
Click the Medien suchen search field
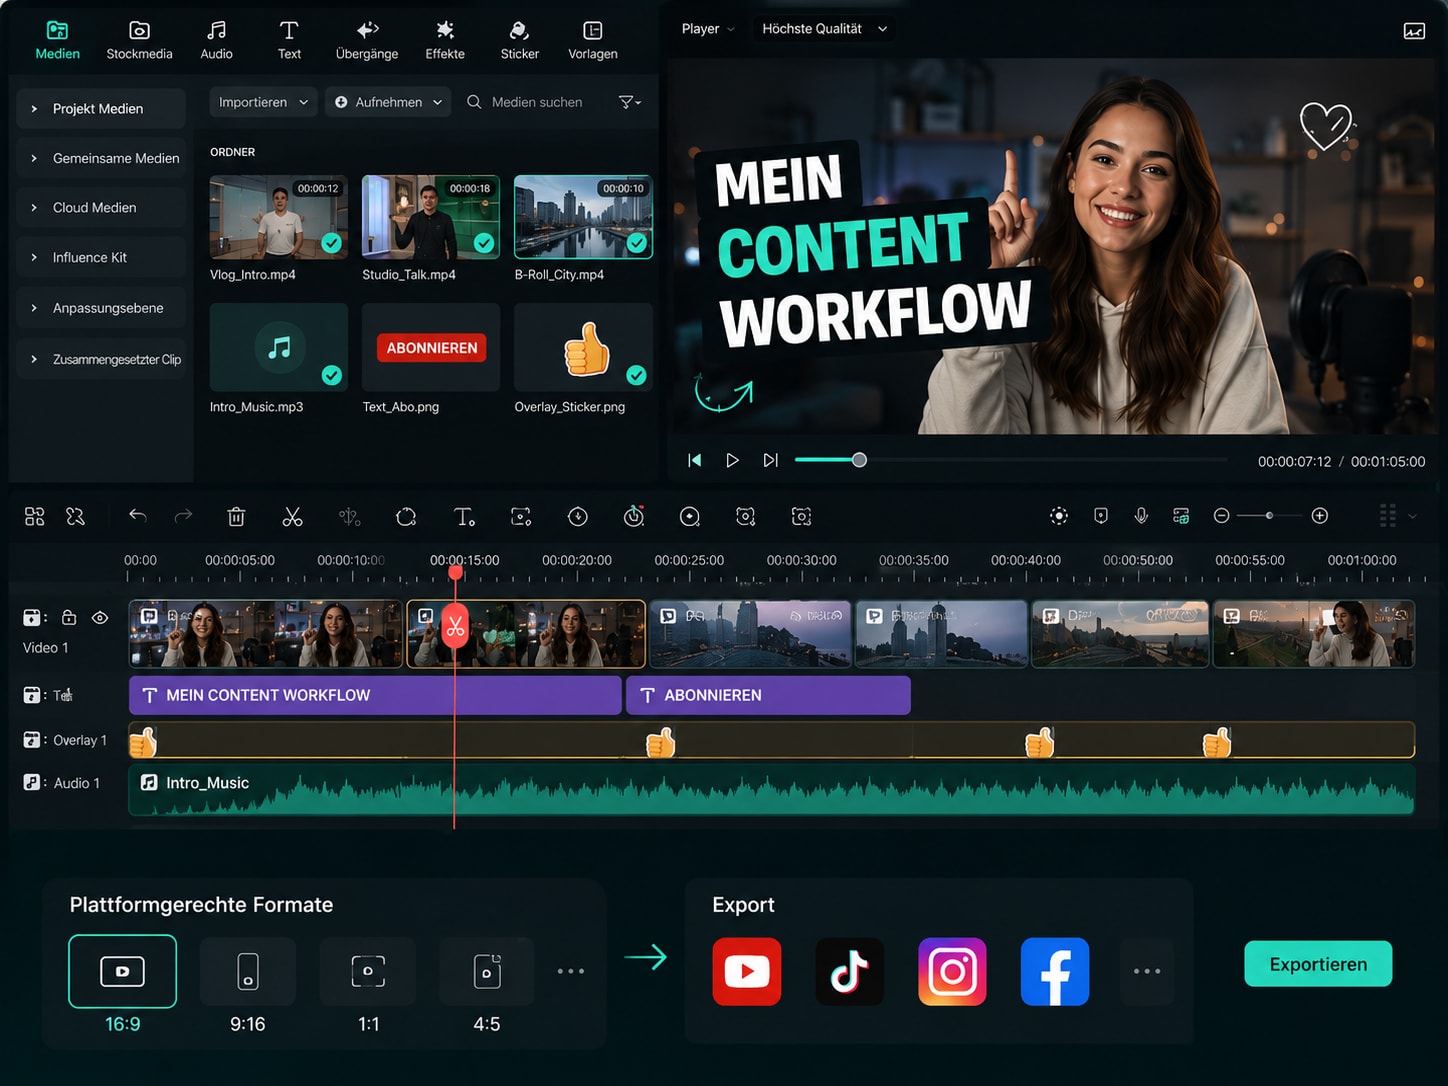536,102
